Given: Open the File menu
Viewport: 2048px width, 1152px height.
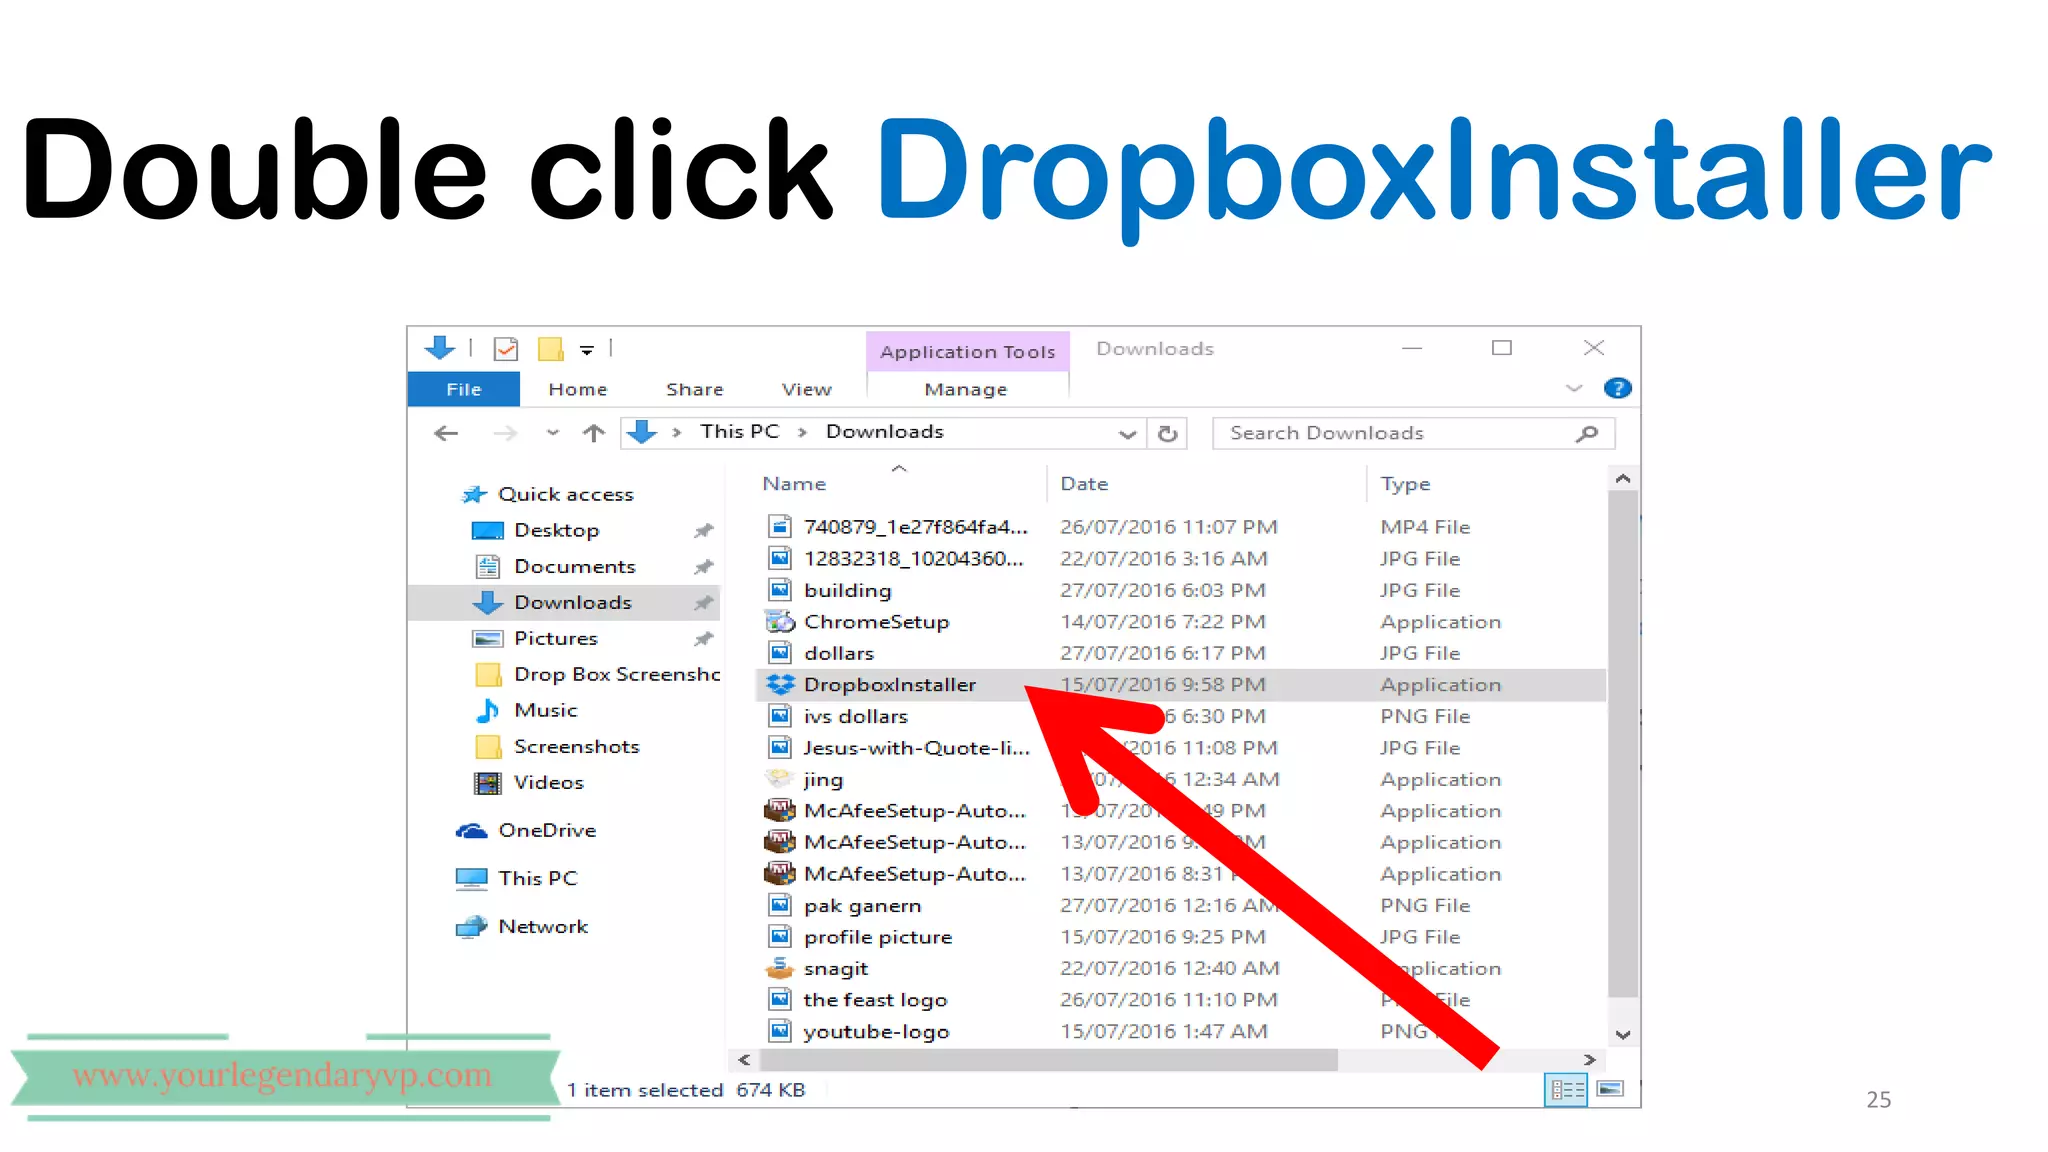Looking at the screenshot, I should (464, 390).
